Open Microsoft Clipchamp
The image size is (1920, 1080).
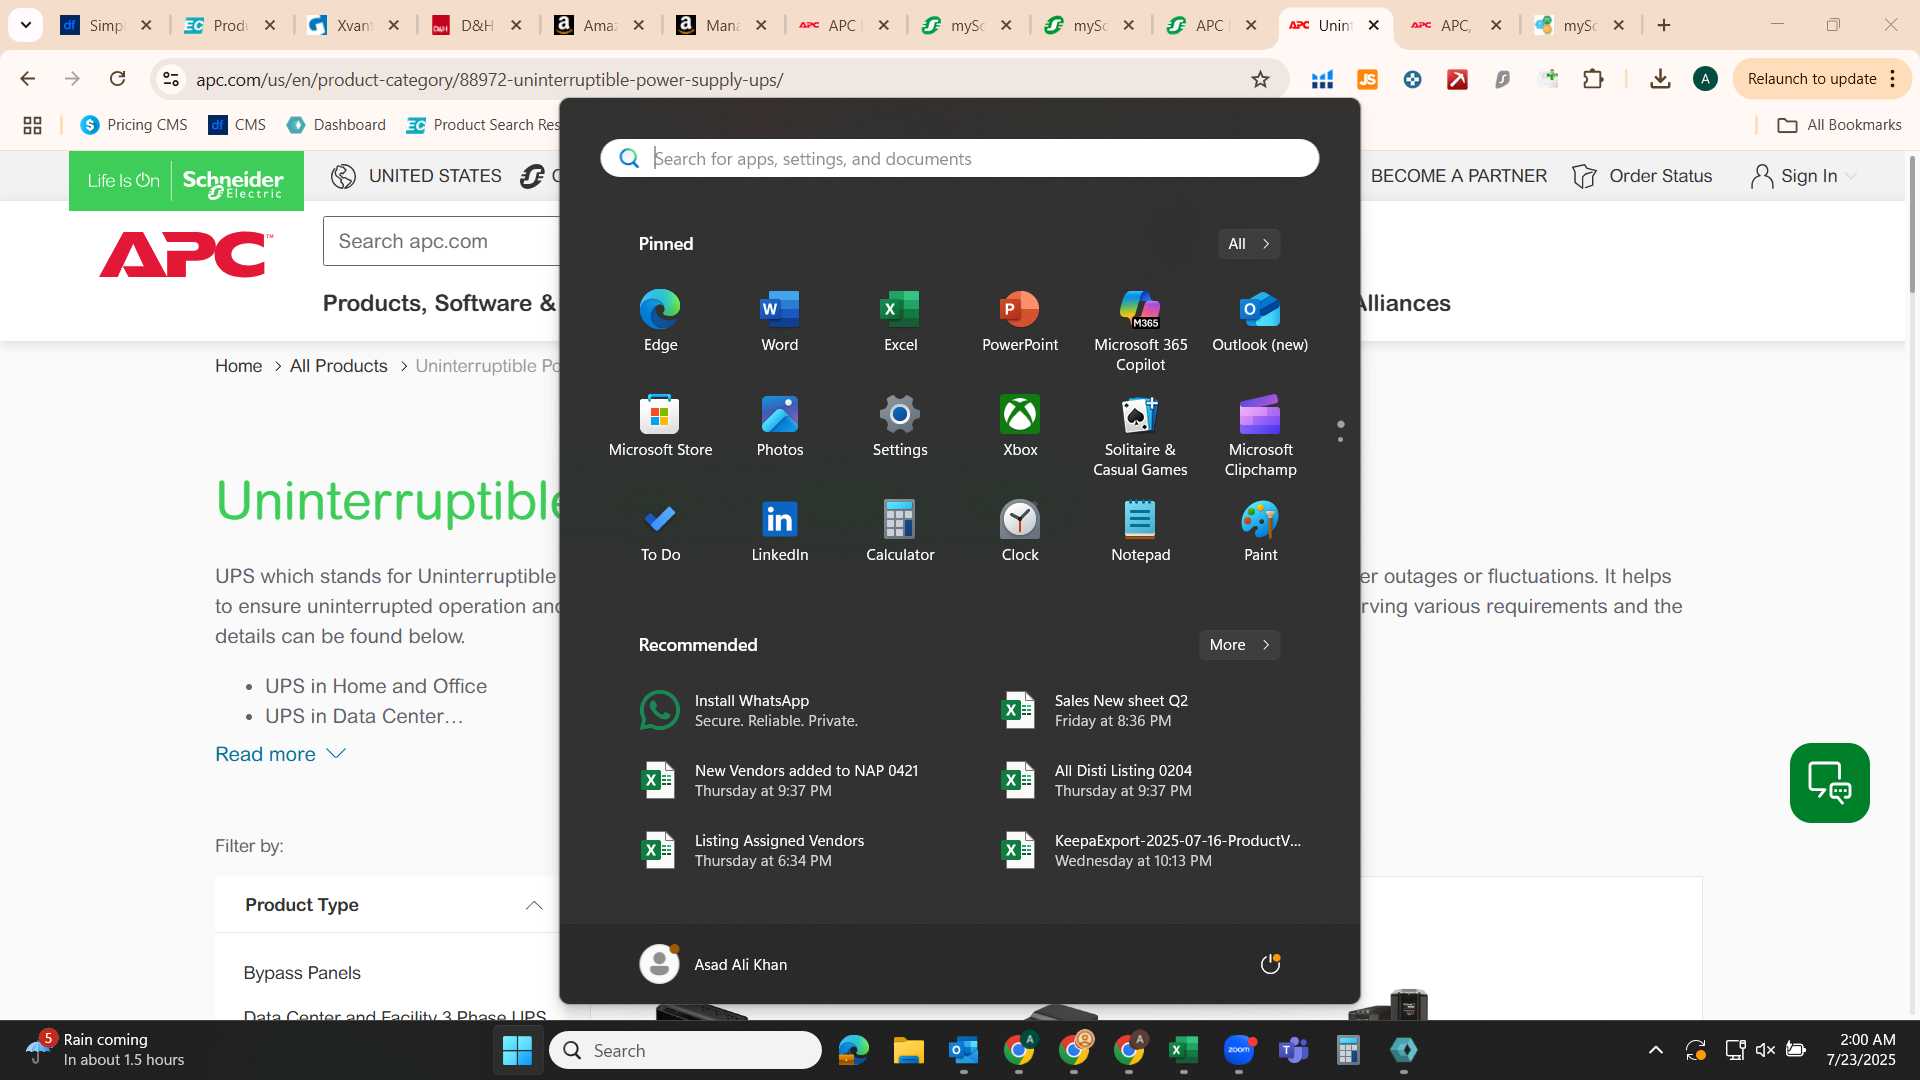pyautogui.click(x=1260, y=436)
